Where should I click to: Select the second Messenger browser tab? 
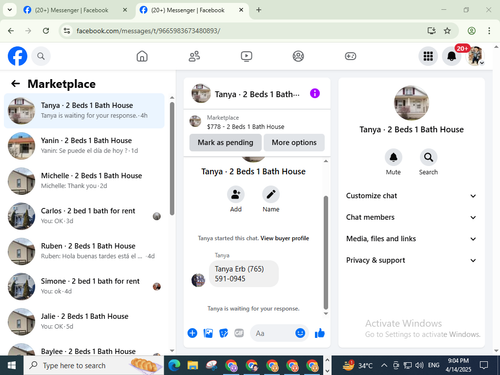tap(191, 10)
